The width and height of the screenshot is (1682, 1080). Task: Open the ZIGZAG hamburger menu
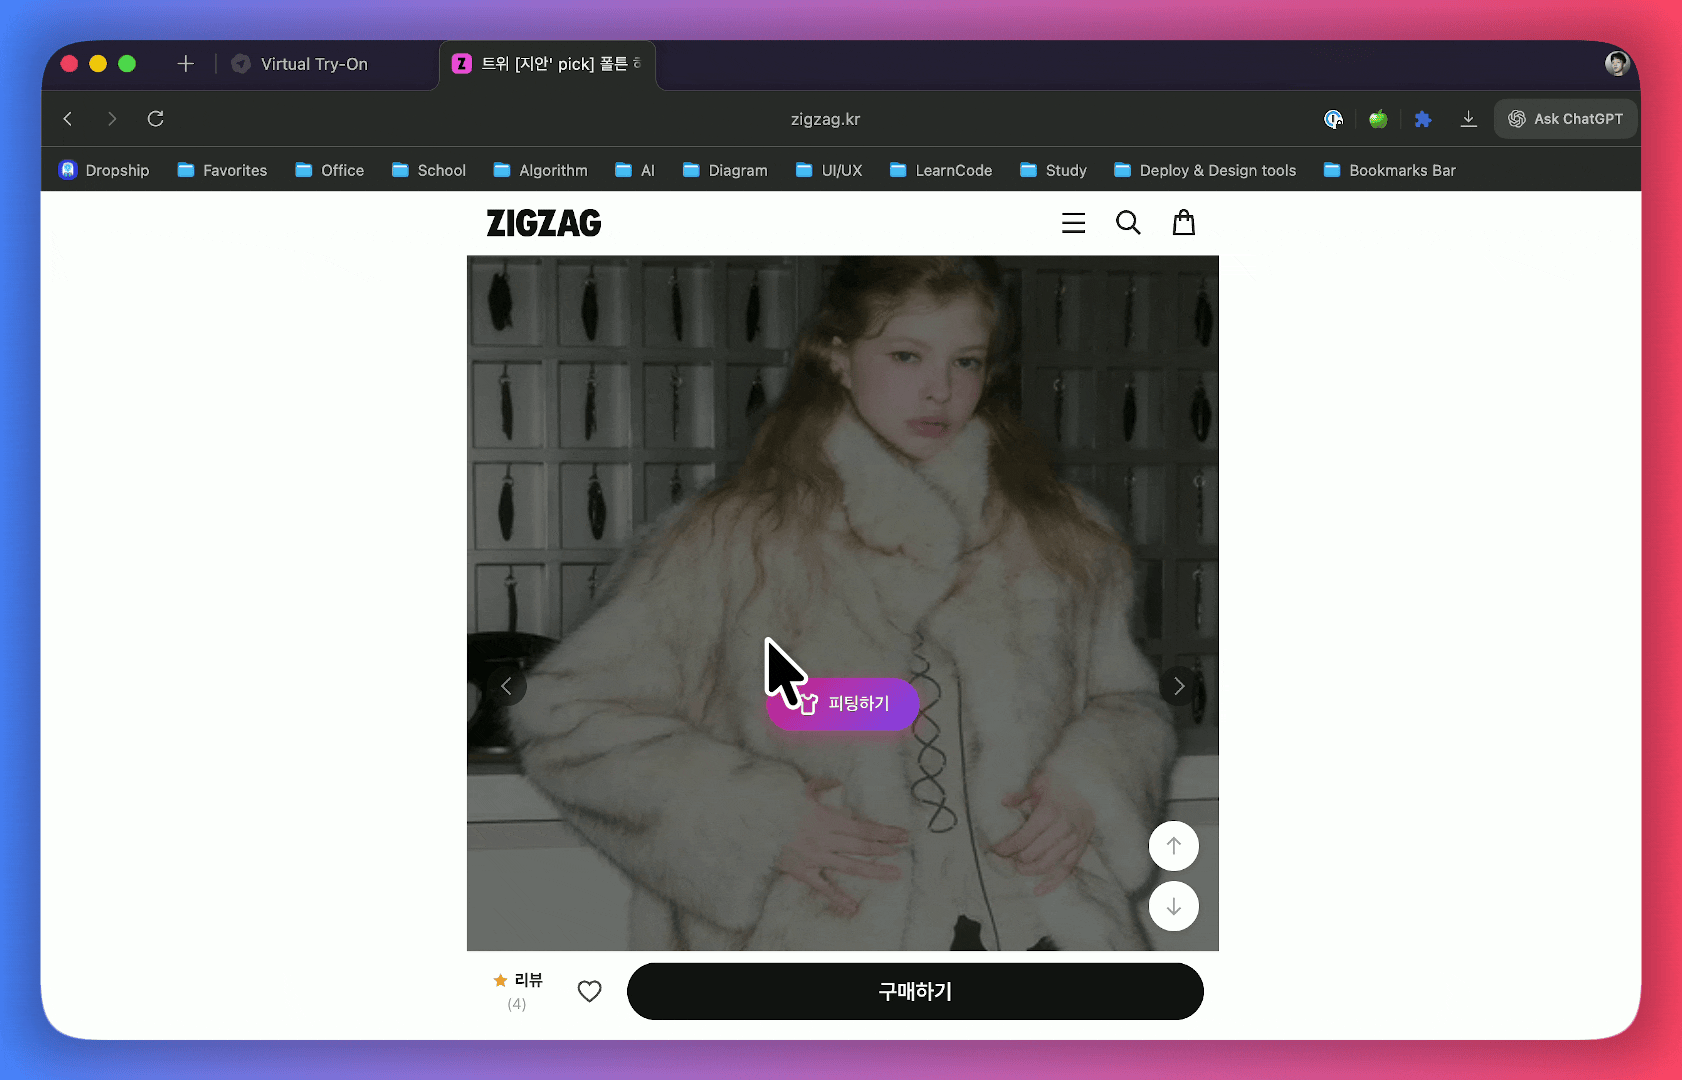click(1073, 223)
